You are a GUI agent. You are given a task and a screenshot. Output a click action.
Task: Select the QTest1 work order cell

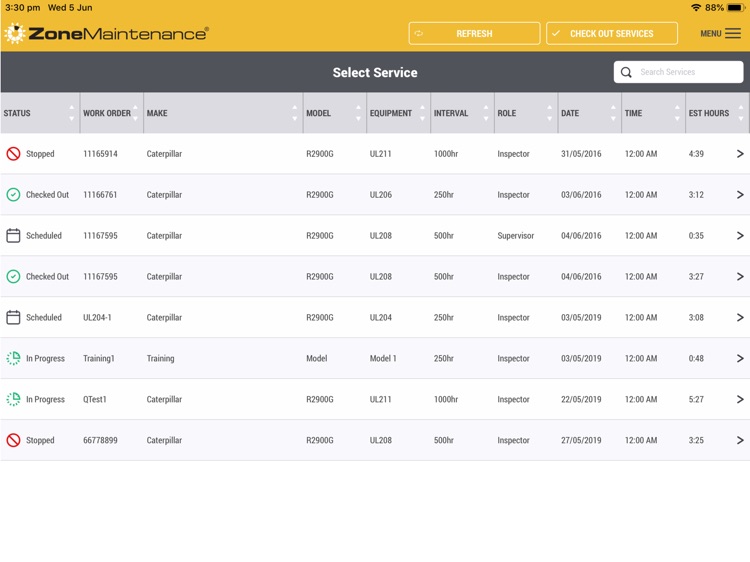[95, 399]
